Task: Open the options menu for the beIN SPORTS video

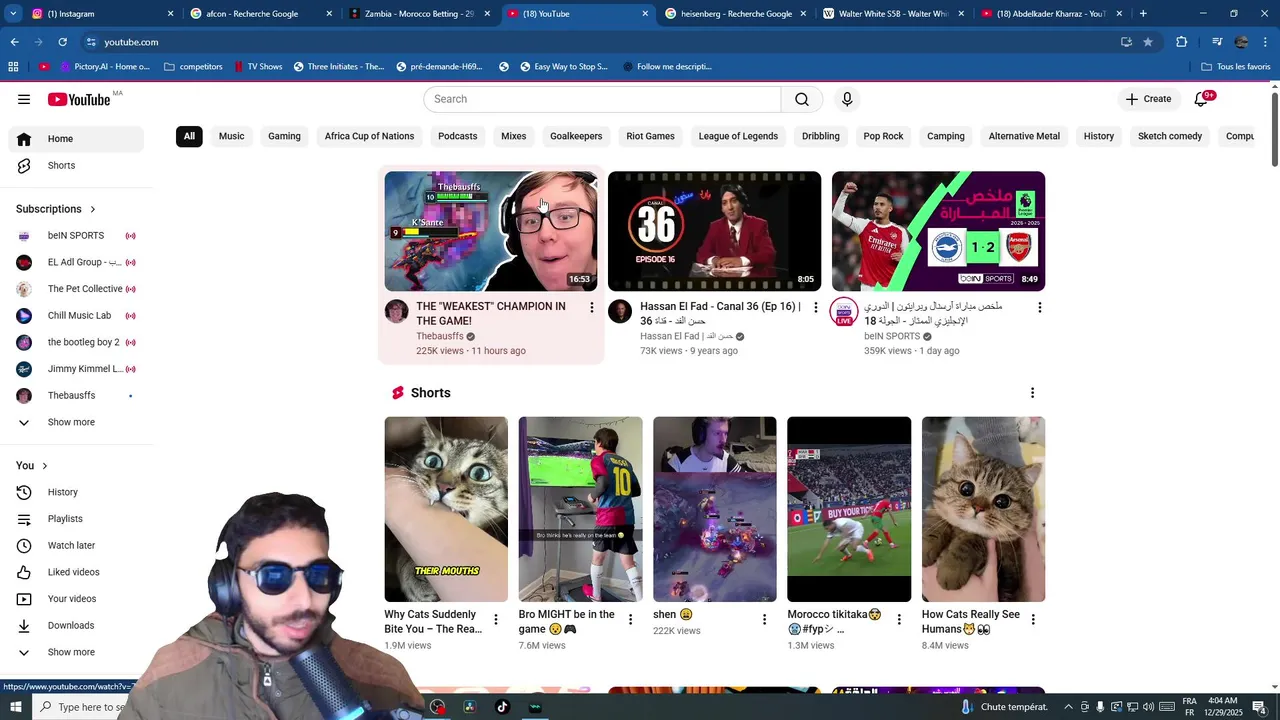Action: [1039, 307]
